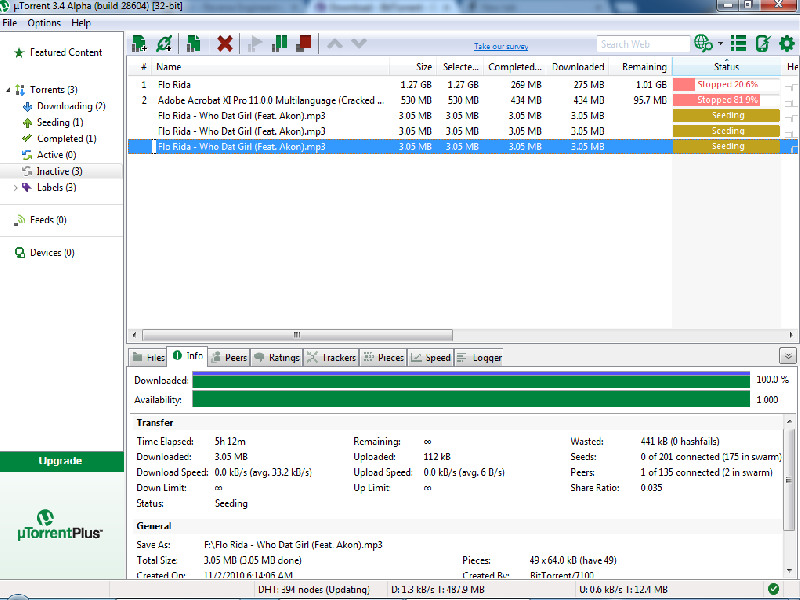Click the web search globe icon

703,44
